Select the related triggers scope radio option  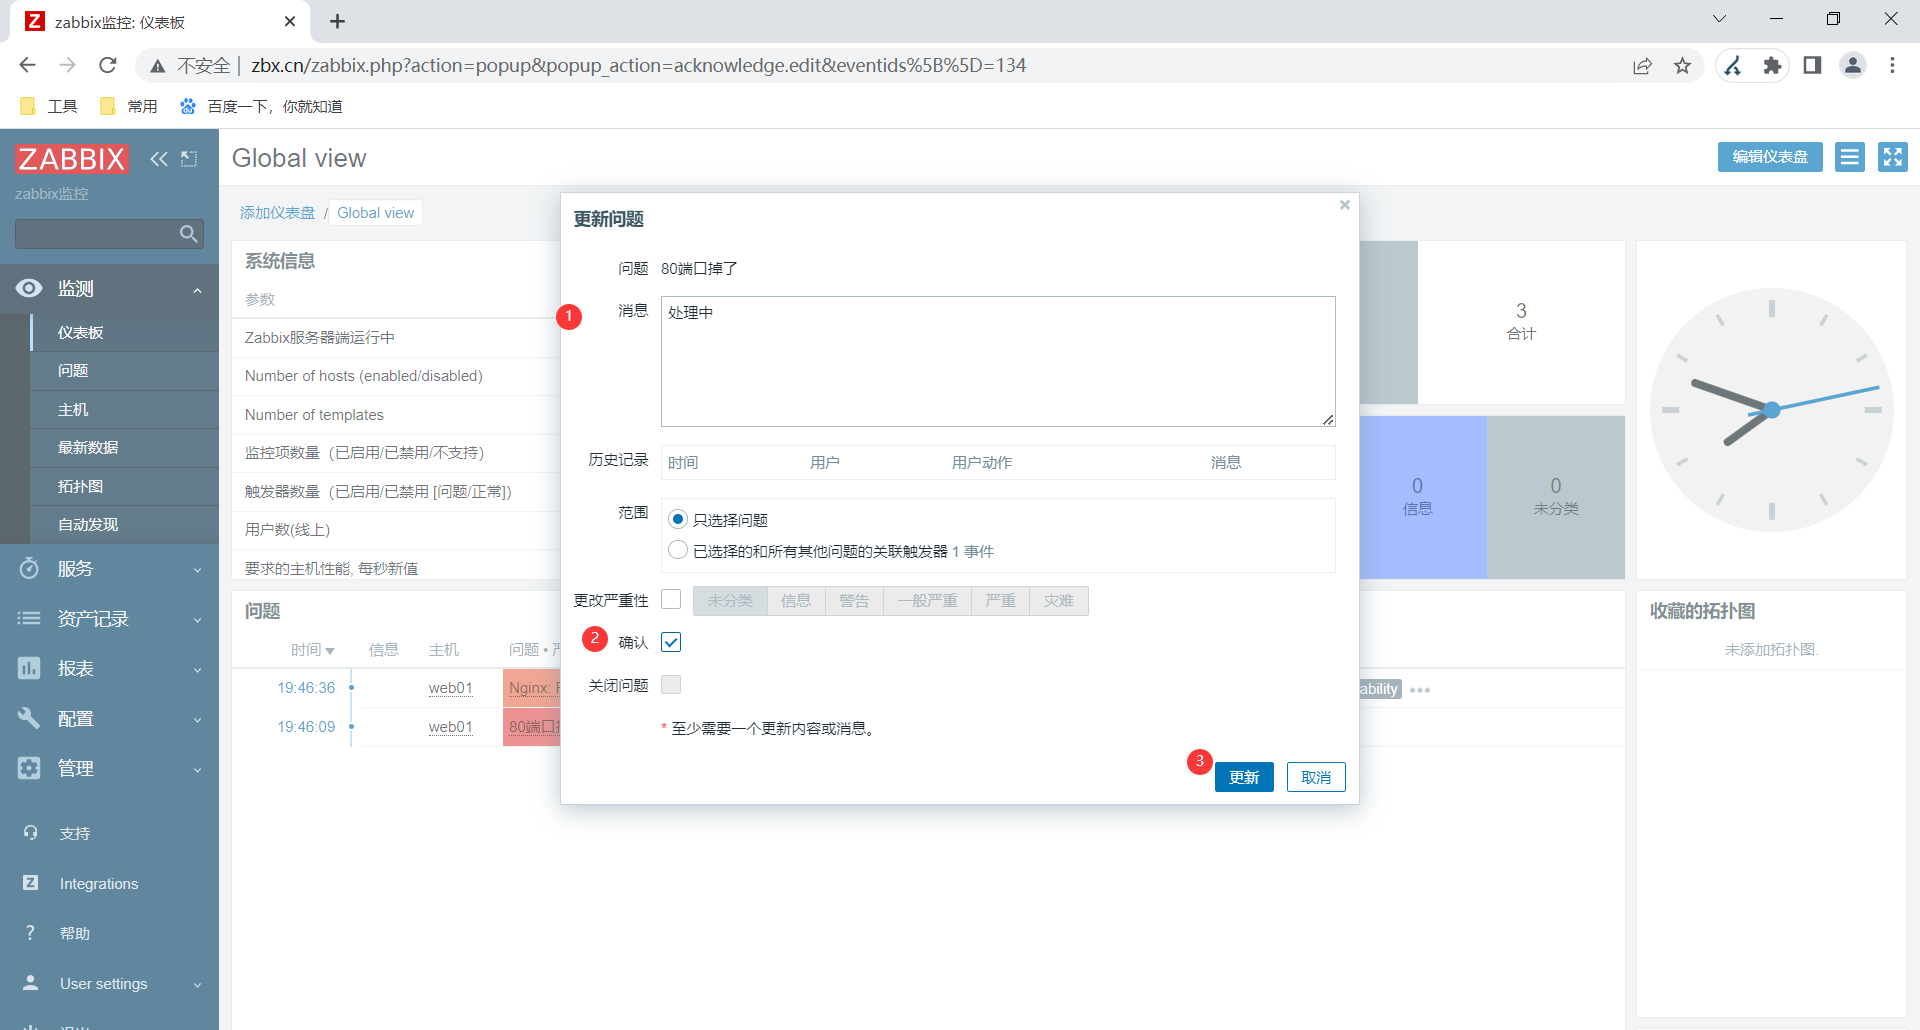pyautogui.click(x=678, y=550)
